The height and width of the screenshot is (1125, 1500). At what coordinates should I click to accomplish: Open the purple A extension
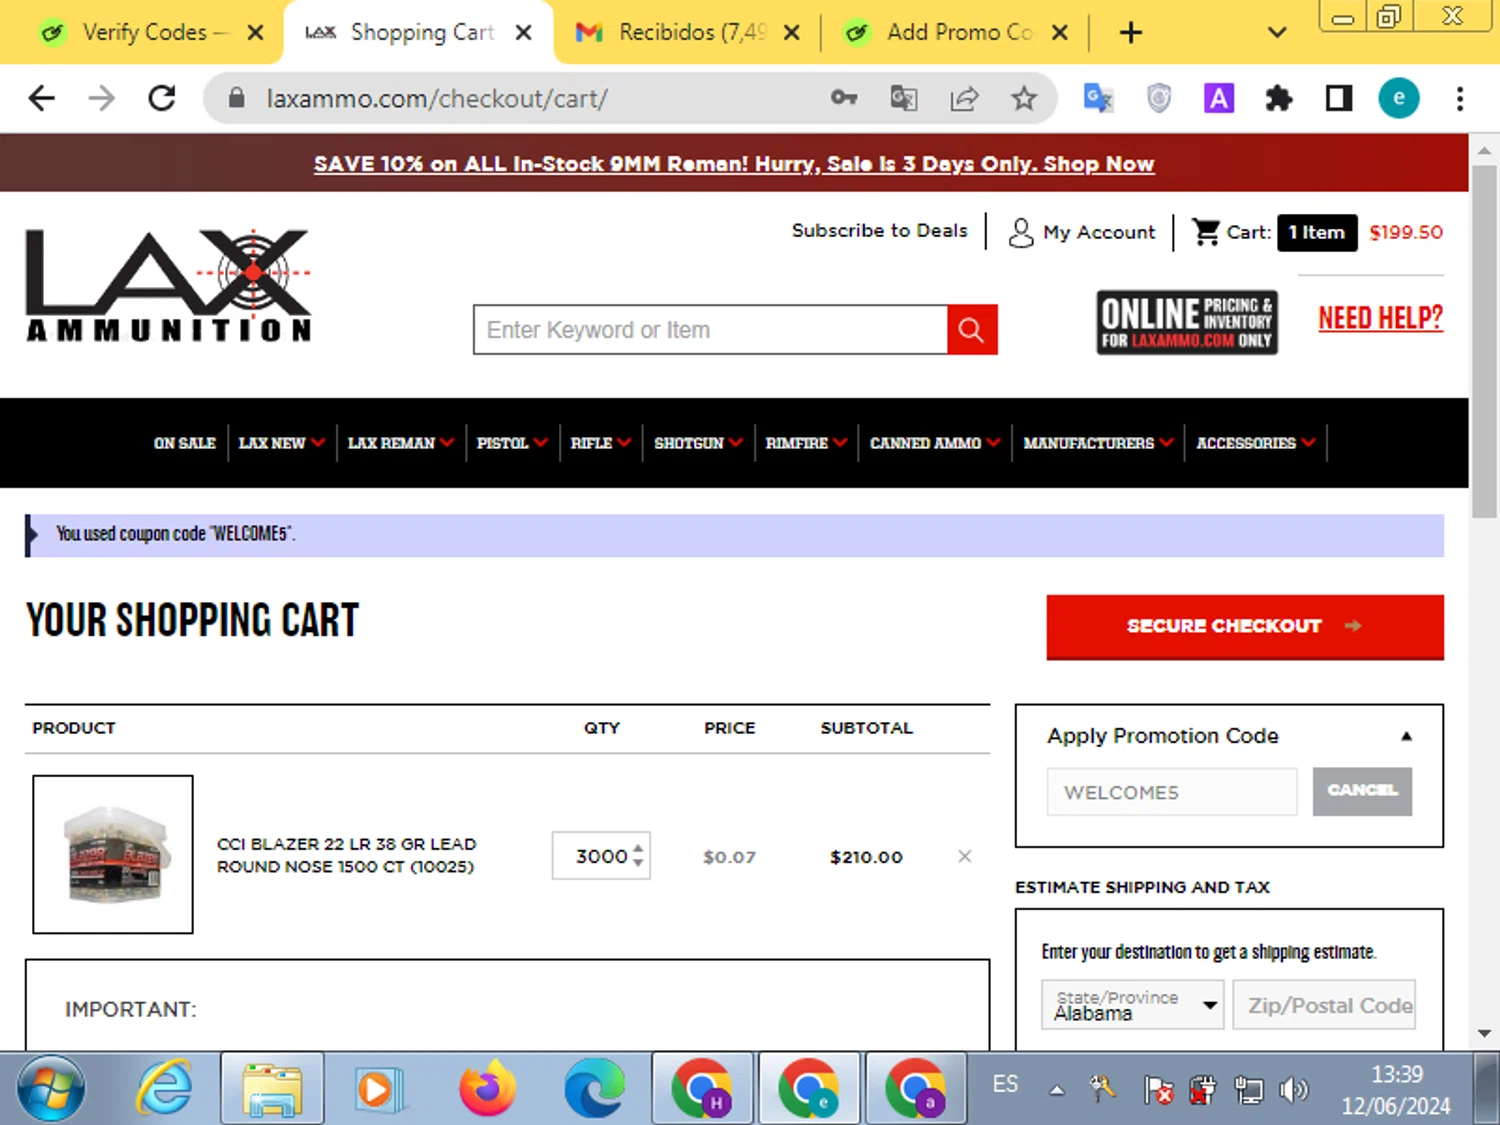(x=1218, y=98)
